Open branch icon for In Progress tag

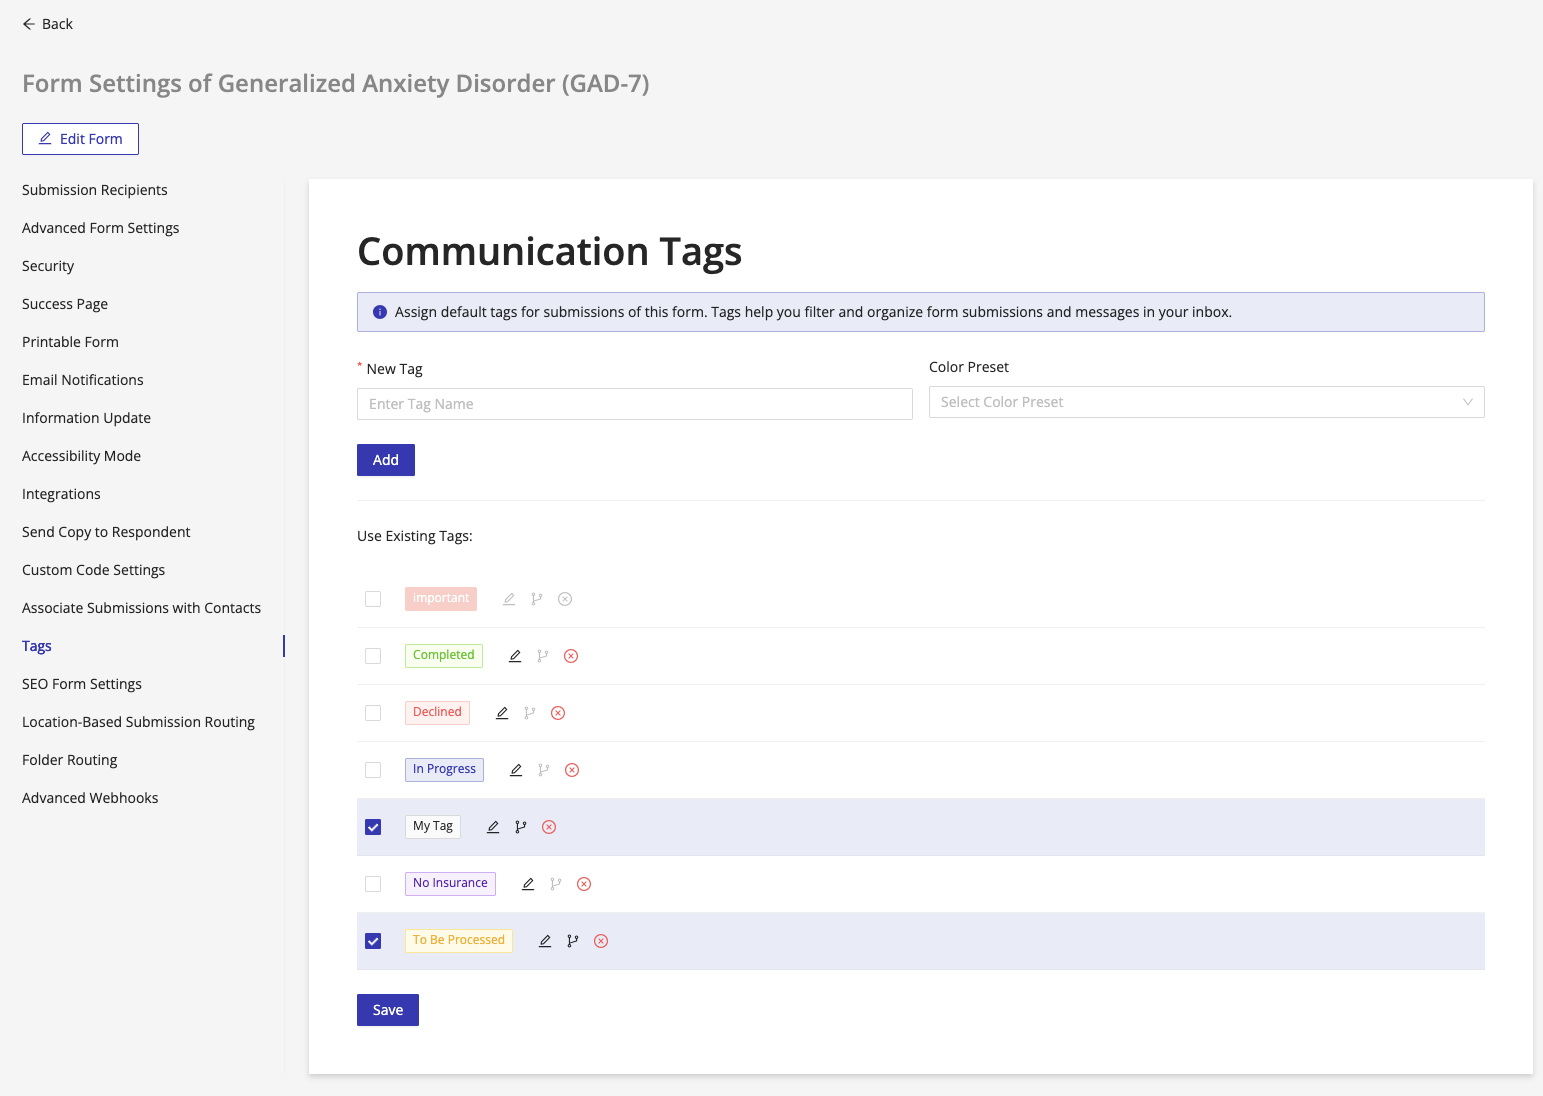click(x=544, y=770)
